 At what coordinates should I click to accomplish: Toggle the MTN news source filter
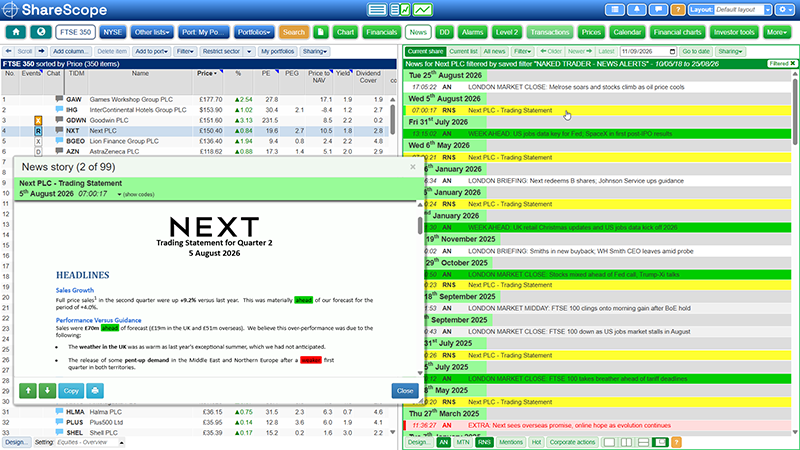463,442
